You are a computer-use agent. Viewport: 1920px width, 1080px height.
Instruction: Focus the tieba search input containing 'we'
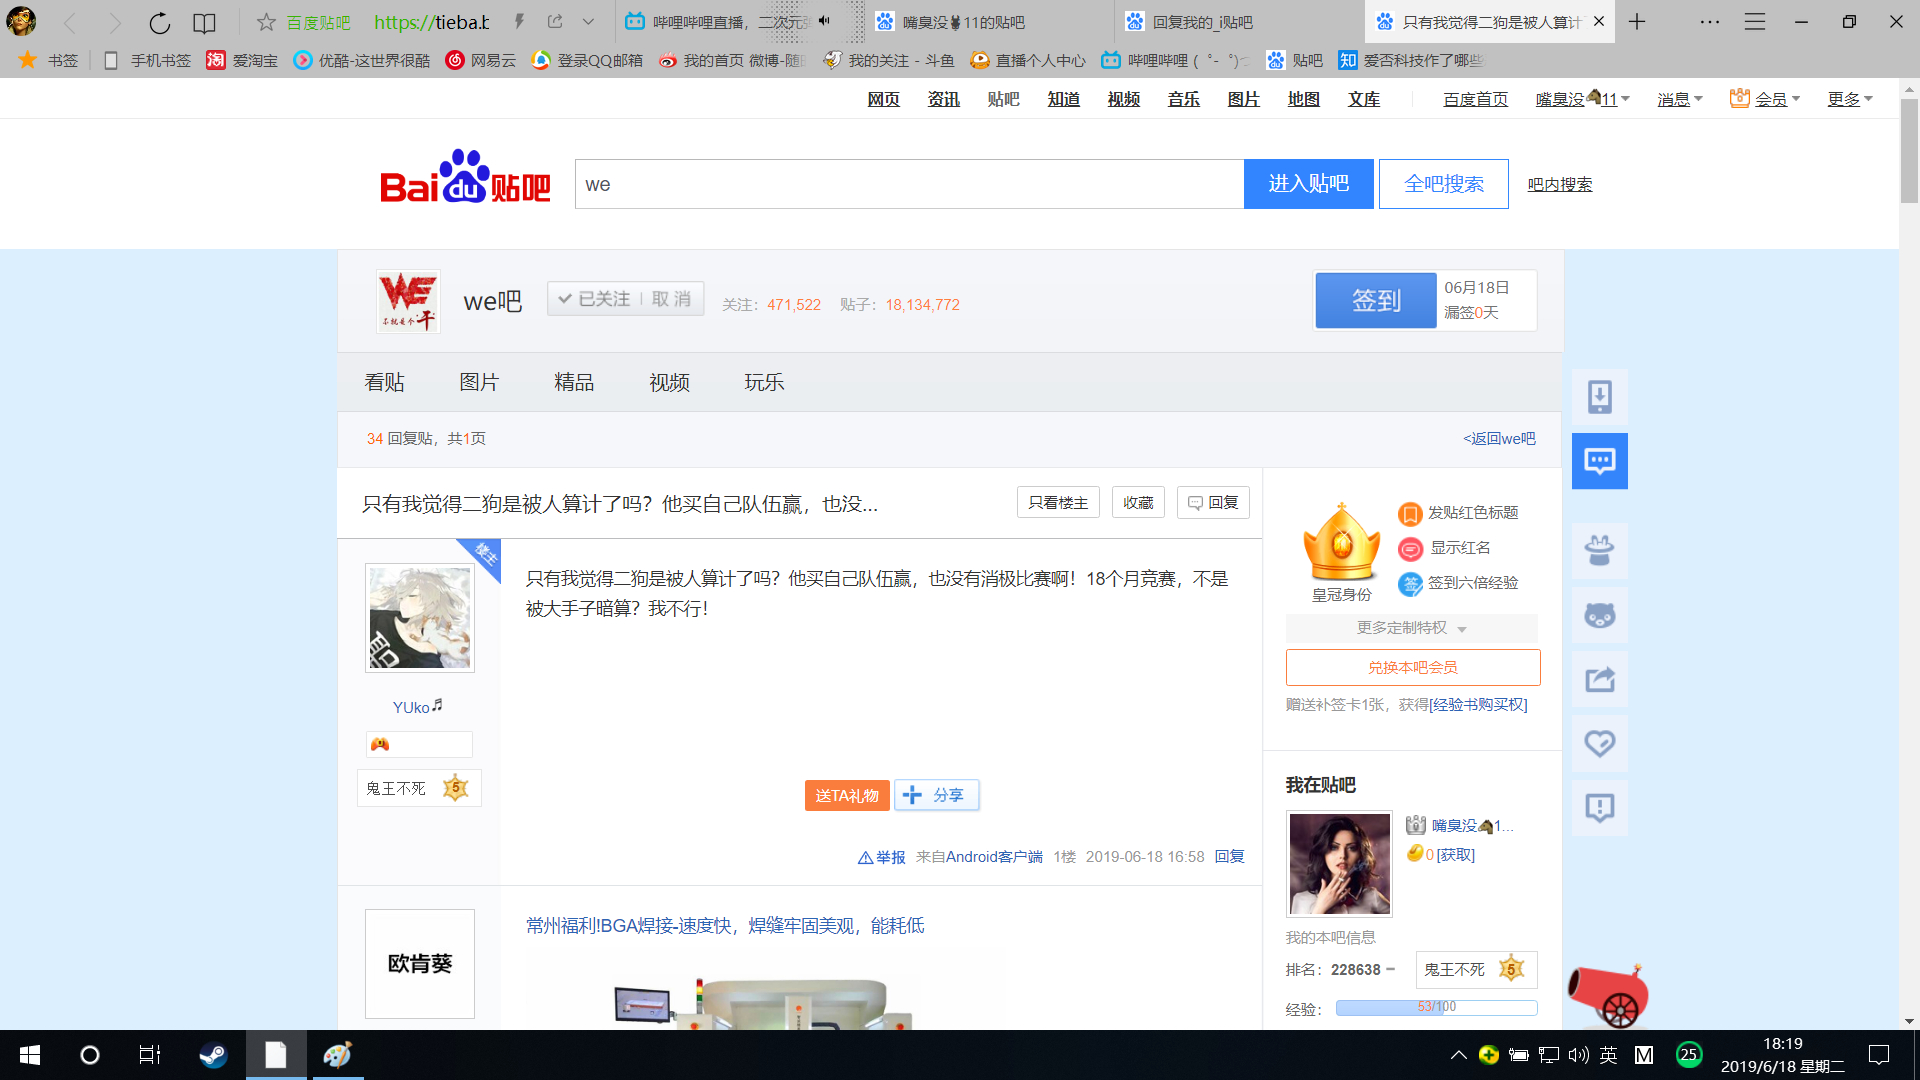click(x=909, y=184)
